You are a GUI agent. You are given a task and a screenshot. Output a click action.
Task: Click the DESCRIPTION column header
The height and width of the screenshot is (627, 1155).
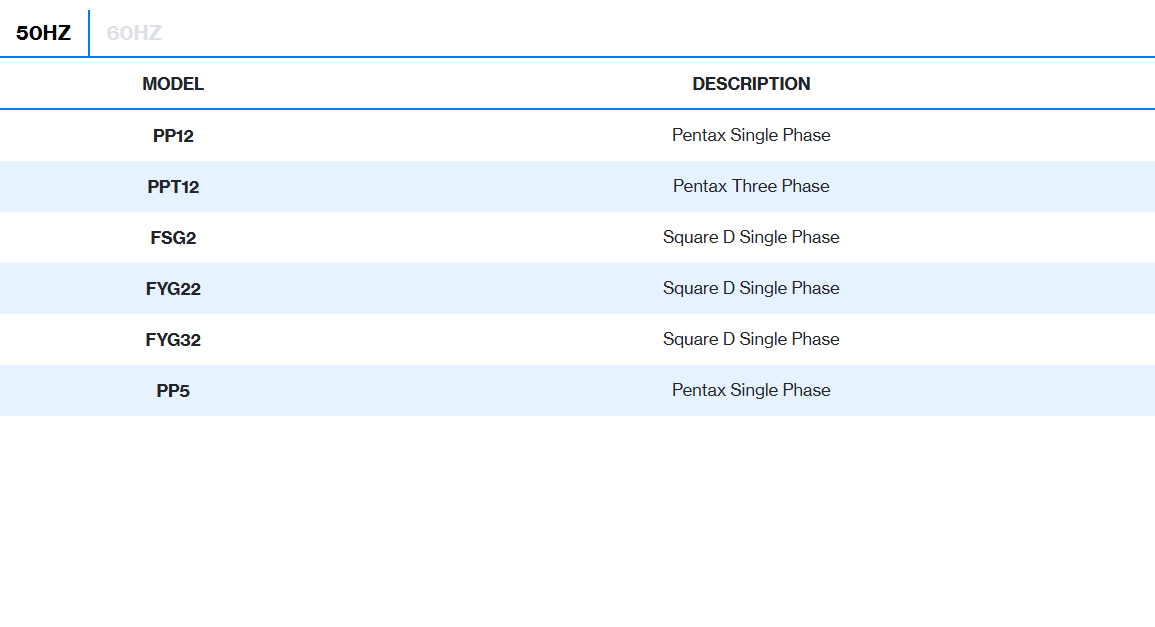pos(751,84)
